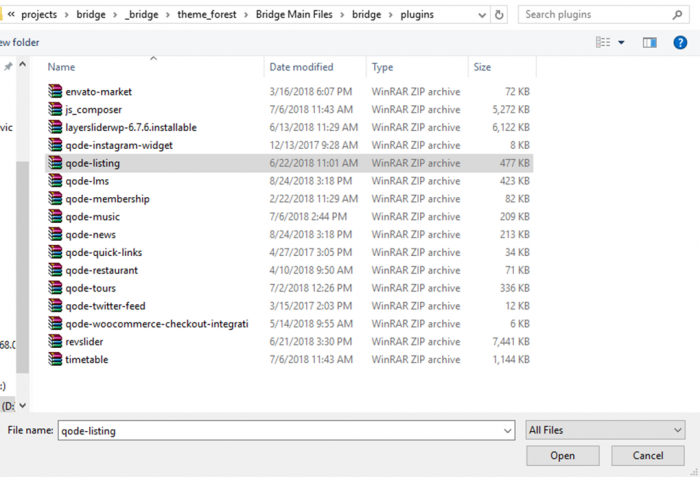Click the qode-quick-links archive icon
The image size is (700, 477).
click(x=55, y=252)
